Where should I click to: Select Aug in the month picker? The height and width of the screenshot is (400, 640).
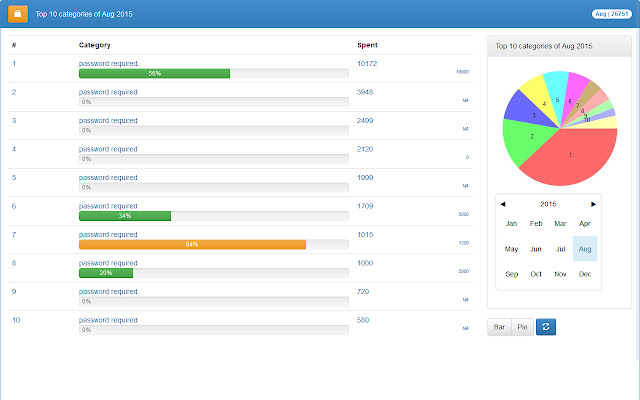[585, 249]
